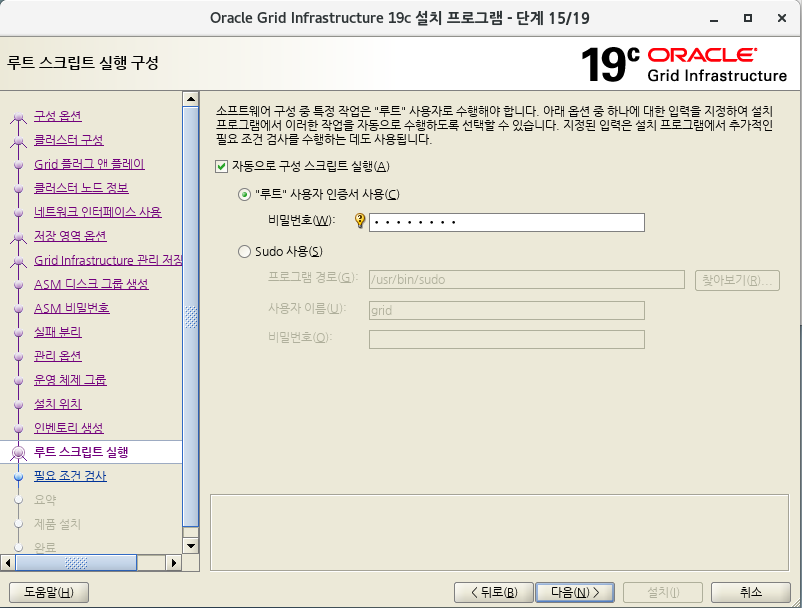Open 클러스터 노드 정보 step
802x608 pixels.
click(81, 188)
